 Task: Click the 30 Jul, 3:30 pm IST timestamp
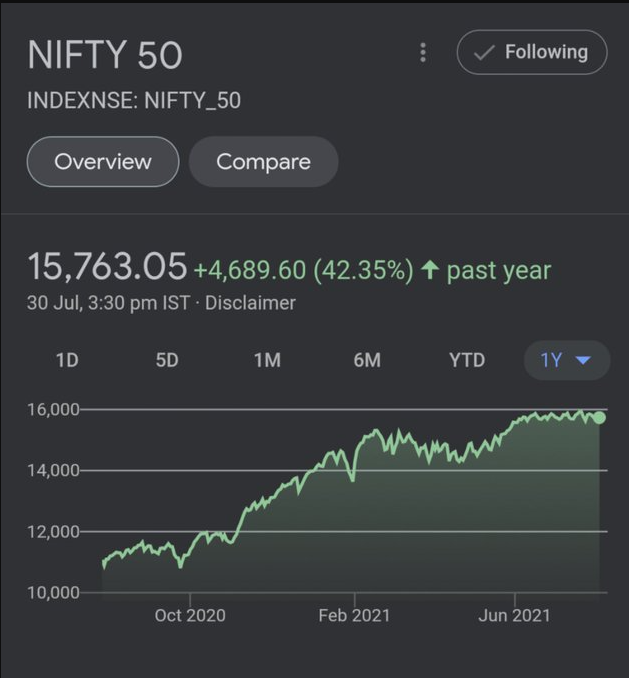point(109,303)
